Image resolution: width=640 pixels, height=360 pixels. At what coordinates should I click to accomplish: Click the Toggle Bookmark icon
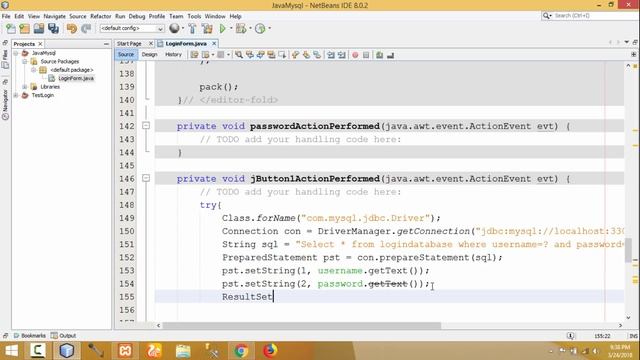317,55
